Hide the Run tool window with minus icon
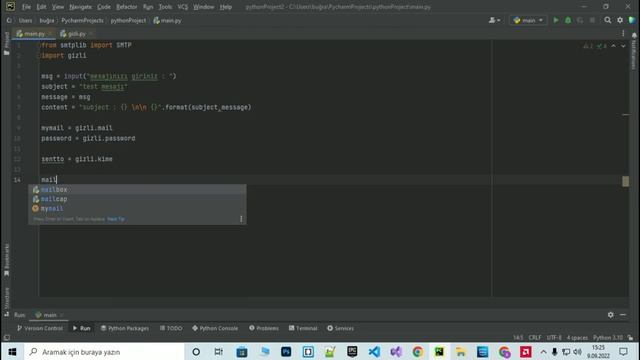640x360 pixels. 623,315
